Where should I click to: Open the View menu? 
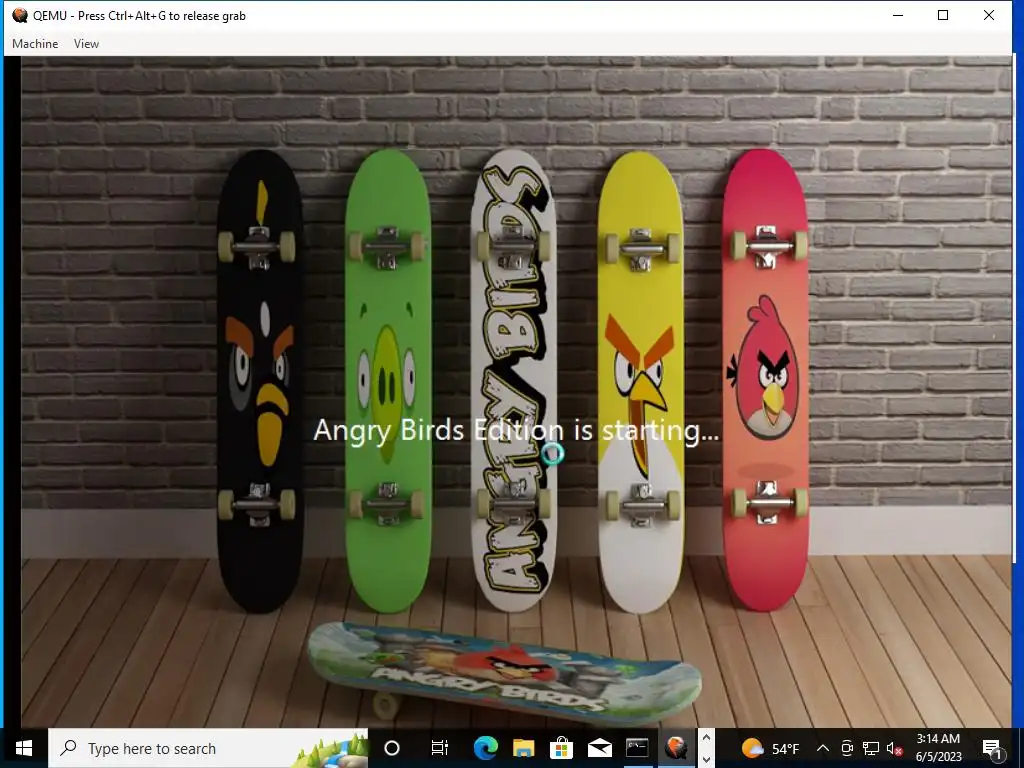pyautogui.click(x=86, y=44)
